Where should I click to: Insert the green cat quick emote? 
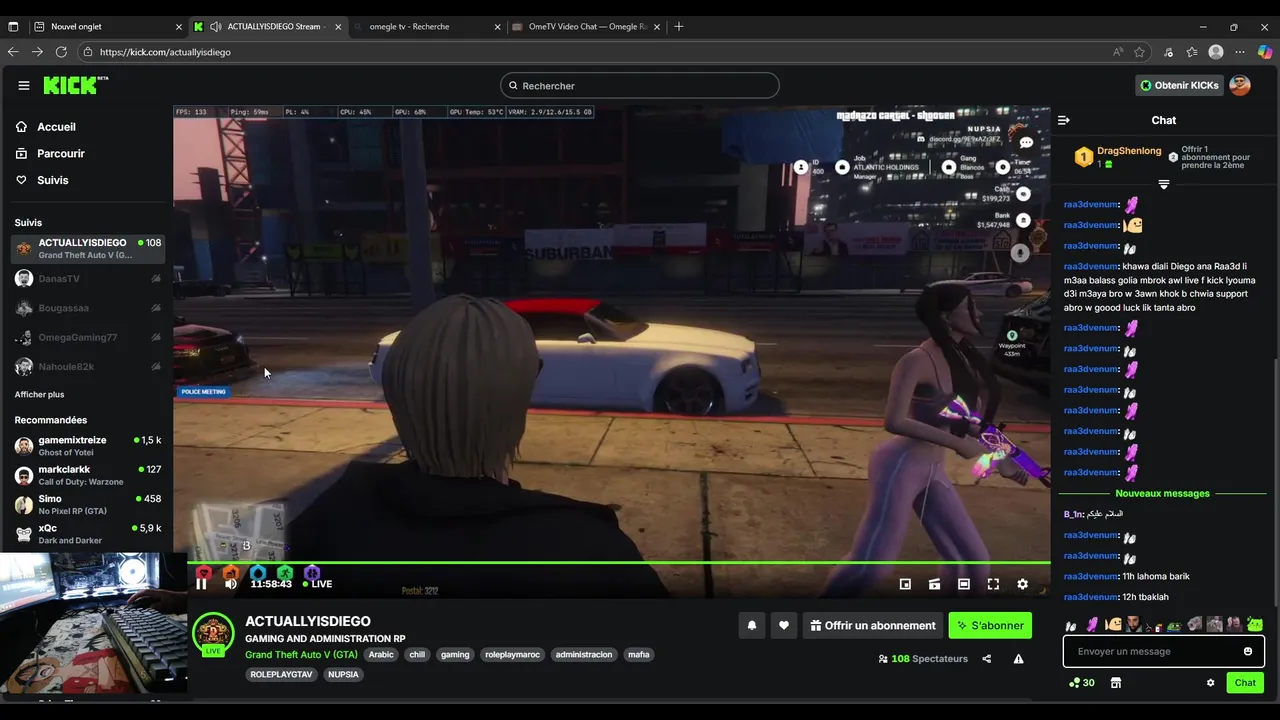(x=1254, y=625)
